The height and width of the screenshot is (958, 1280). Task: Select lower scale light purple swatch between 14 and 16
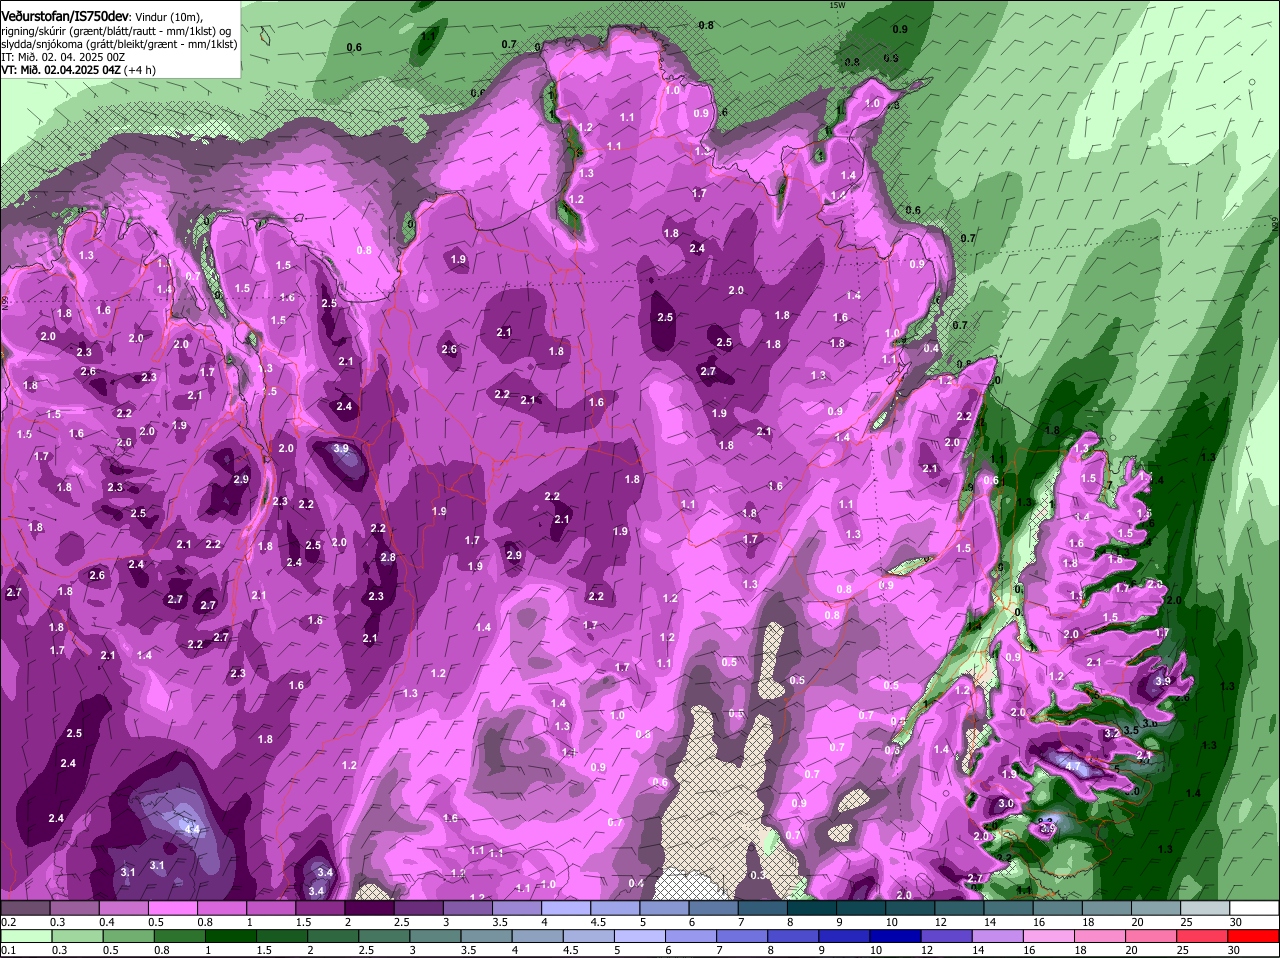[997, 936]
